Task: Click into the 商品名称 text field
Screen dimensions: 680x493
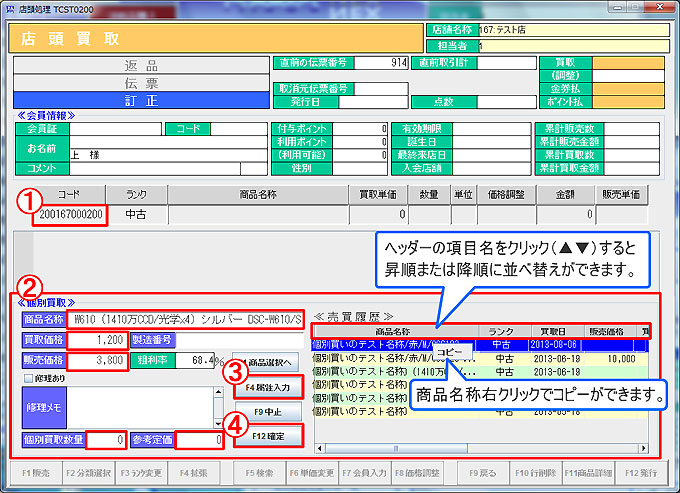Action: point(186,320)
